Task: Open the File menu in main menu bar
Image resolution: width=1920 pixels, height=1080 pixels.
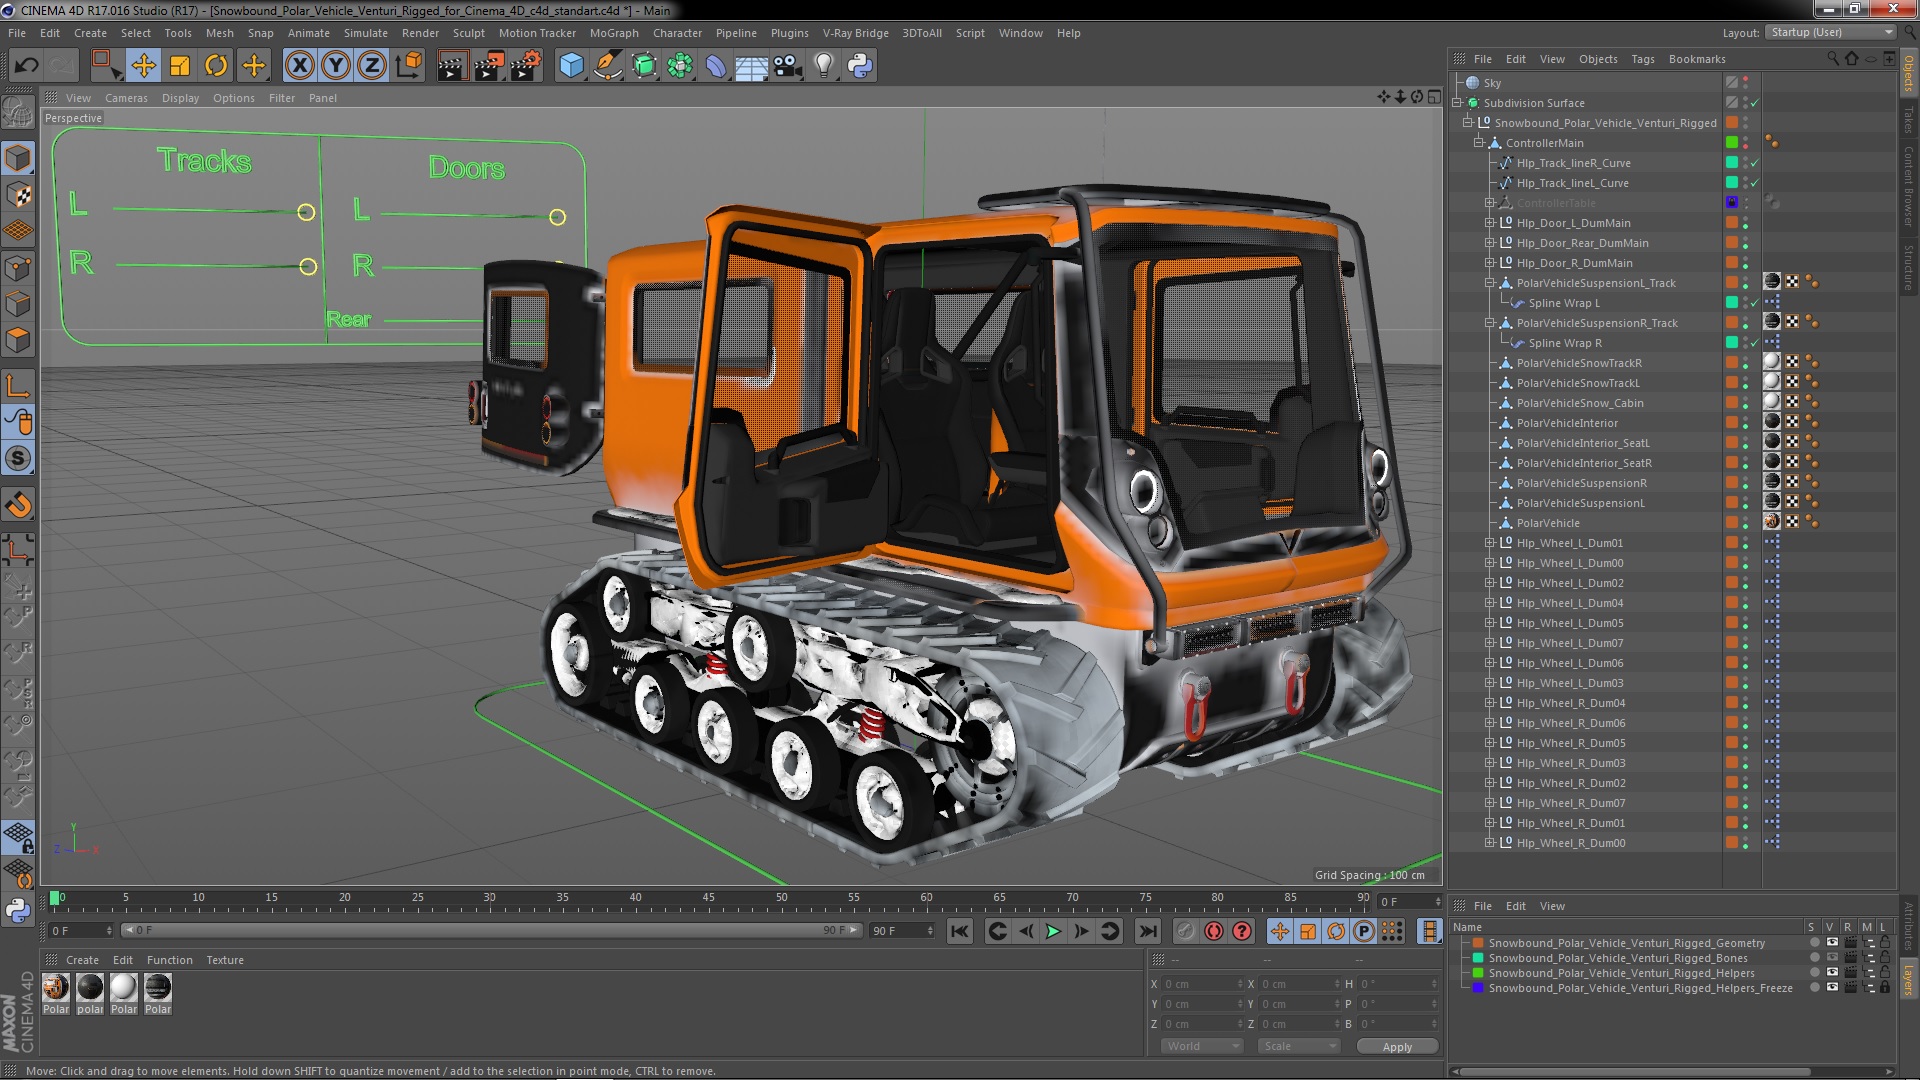Action: coord(17,33)
